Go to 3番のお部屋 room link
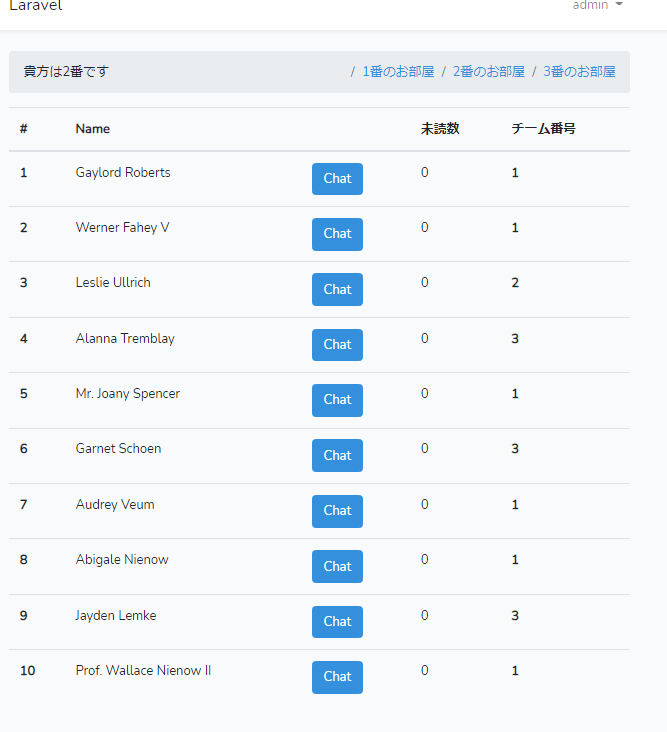This screenshot has width=667, height=732. 579,71
